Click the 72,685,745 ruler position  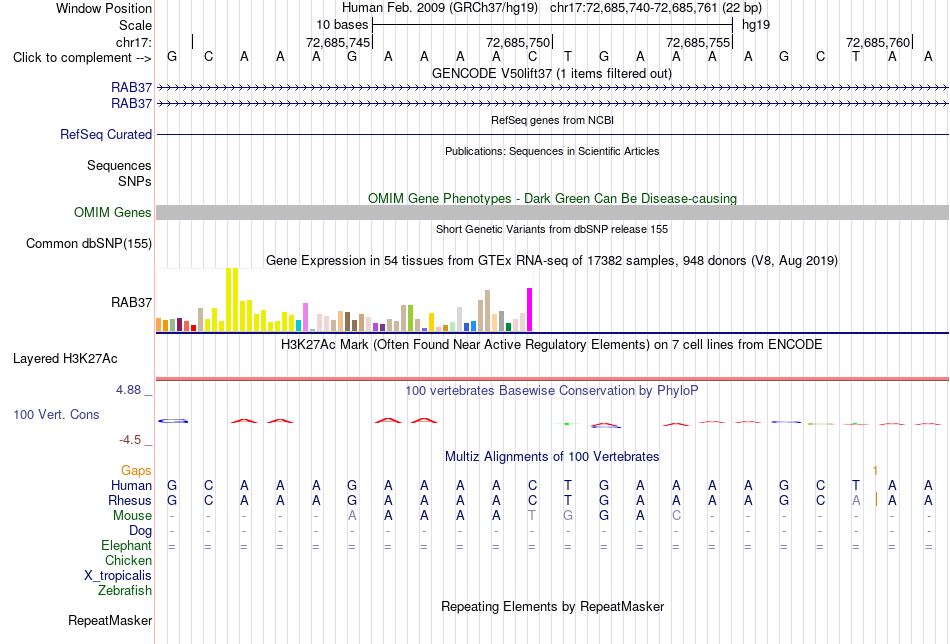[337, 42]
